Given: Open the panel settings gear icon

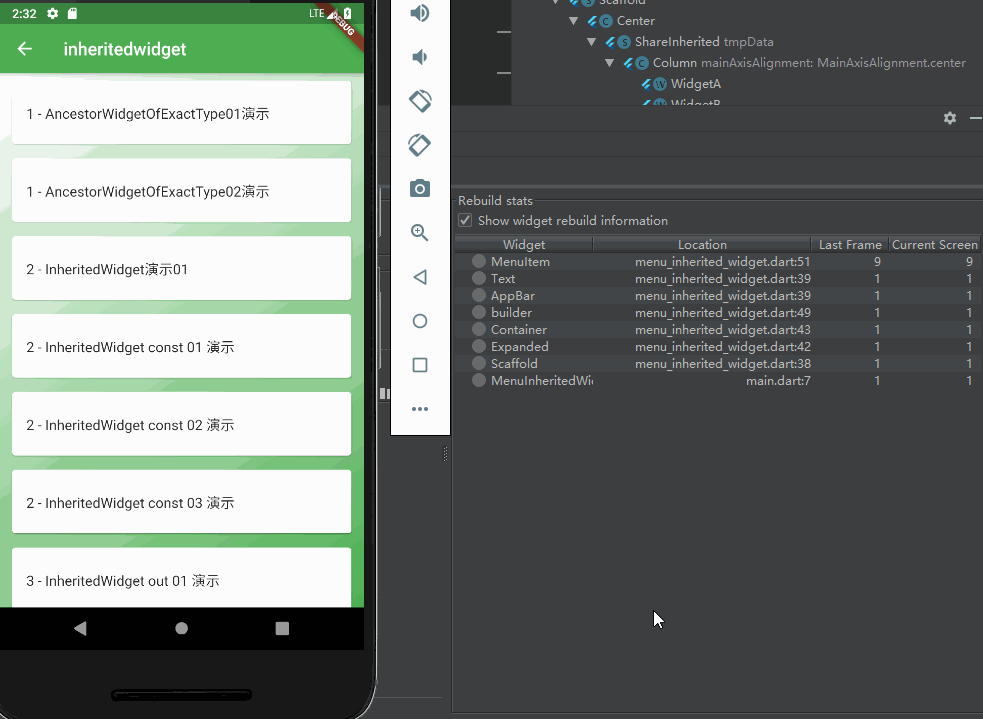Looking at the screenshot, I should pos(950,118).
